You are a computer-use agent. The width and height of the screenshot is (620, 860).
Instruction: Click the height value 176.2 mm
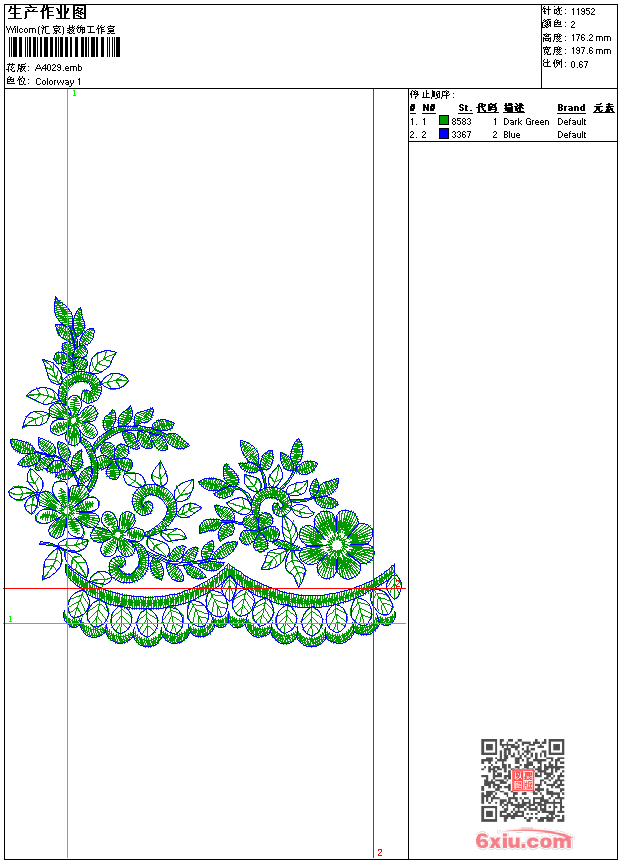590,38
